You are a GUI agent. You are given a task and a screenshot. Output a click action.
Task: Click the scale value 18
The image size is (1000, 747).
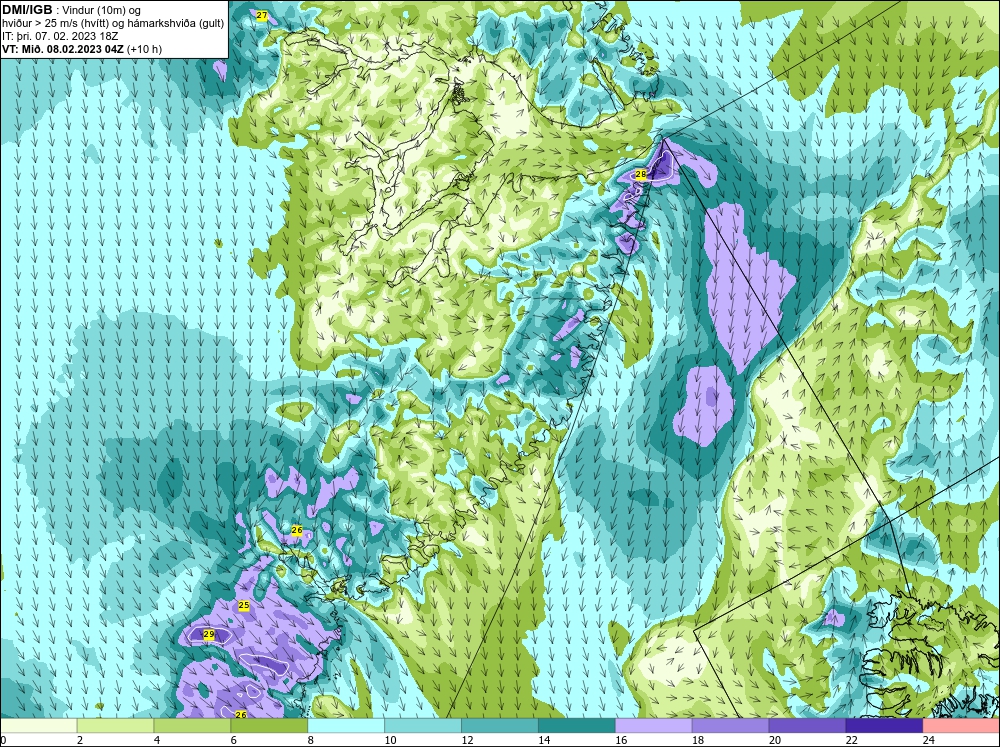coord(698,740)
